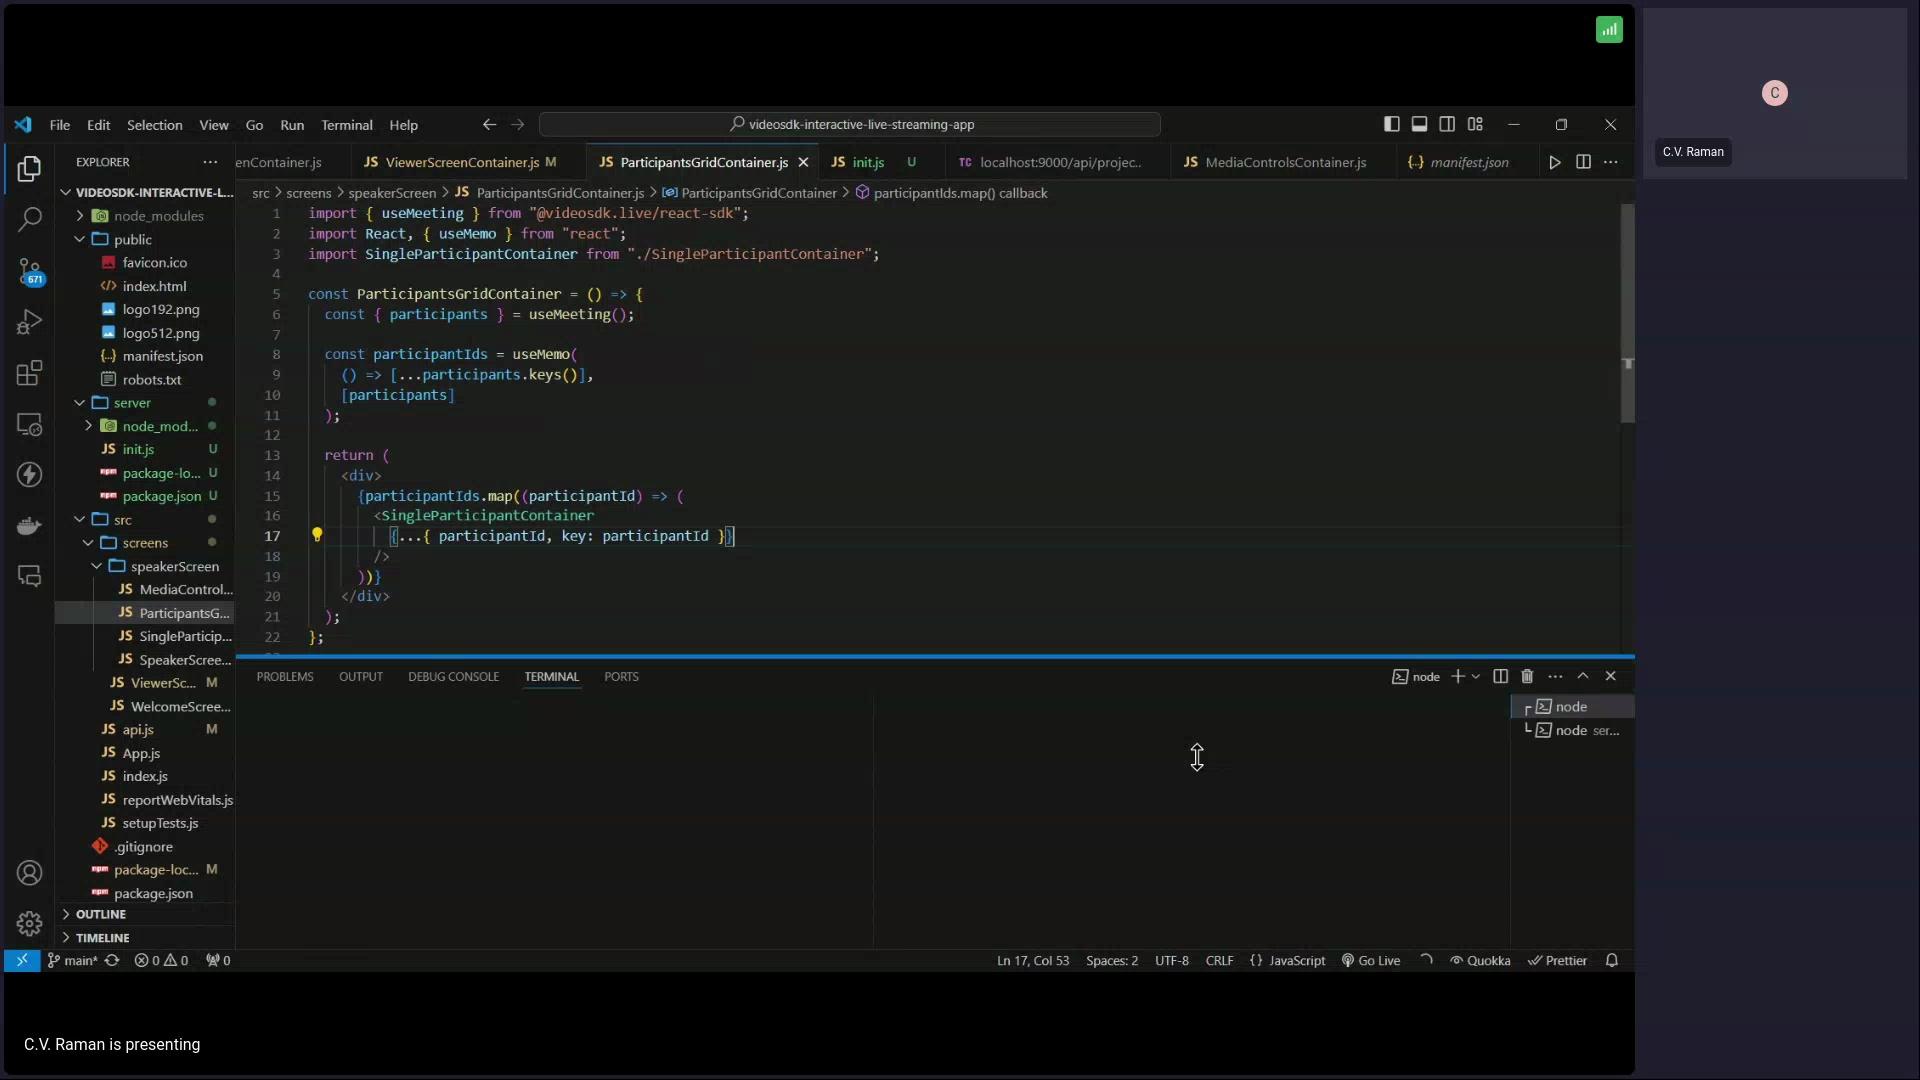Viewport: 1920px width, 1080px height.
Task: Toggle Go Live server in status bar
Action: (x=1371, y=961)
